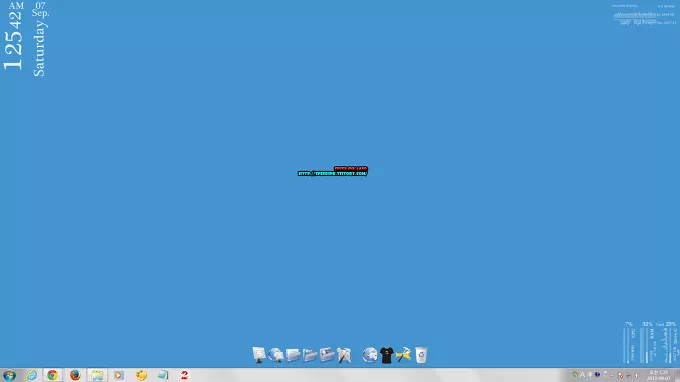
Task: Click the speedine tistory URL watermark
Action: [x=333, y=173]
